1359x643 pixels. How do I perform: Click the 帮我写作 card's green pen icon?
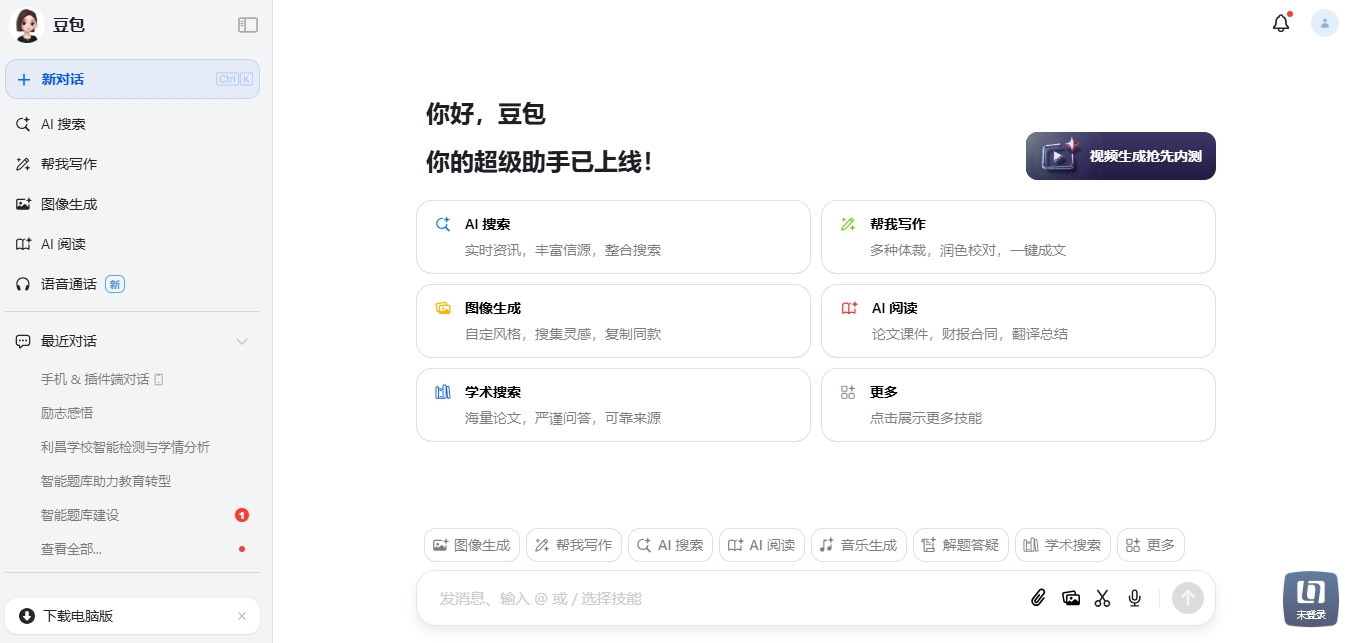point(848,224)
